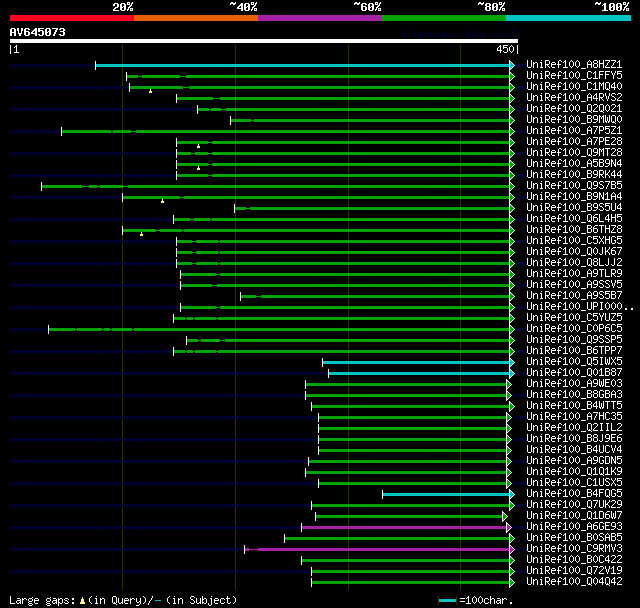Click the UniRef100_A7P5Z1 text
Viewport: 640px width, 608px height.
574,131
